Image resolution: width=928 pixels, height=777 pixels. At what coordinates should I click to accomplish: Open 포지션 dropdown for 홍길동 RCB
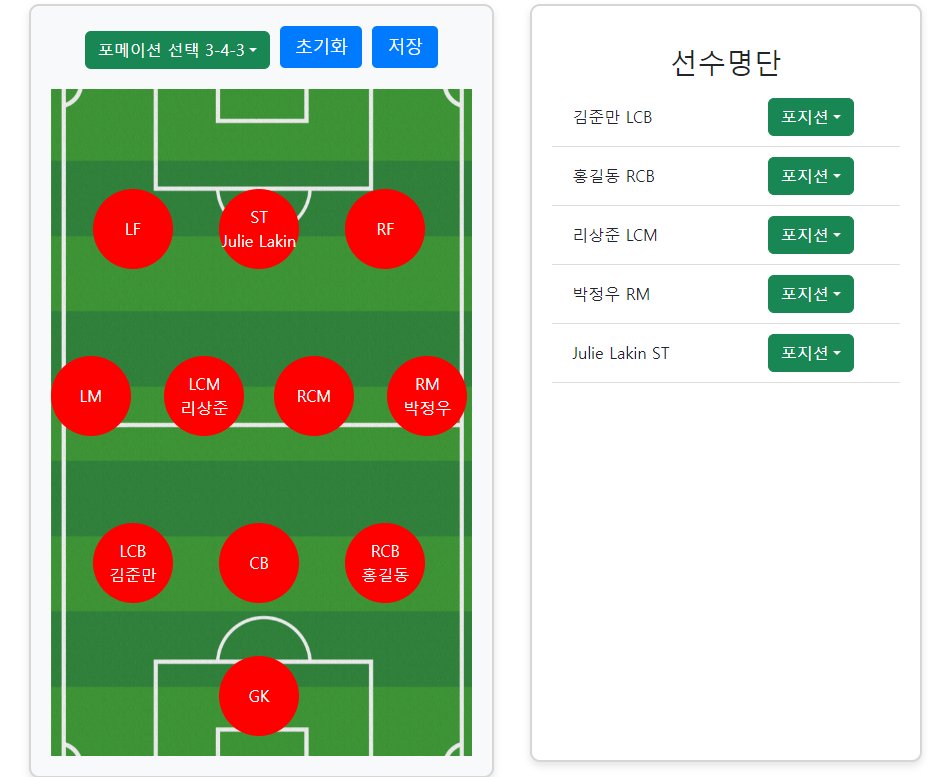click(x=810, y=176)
